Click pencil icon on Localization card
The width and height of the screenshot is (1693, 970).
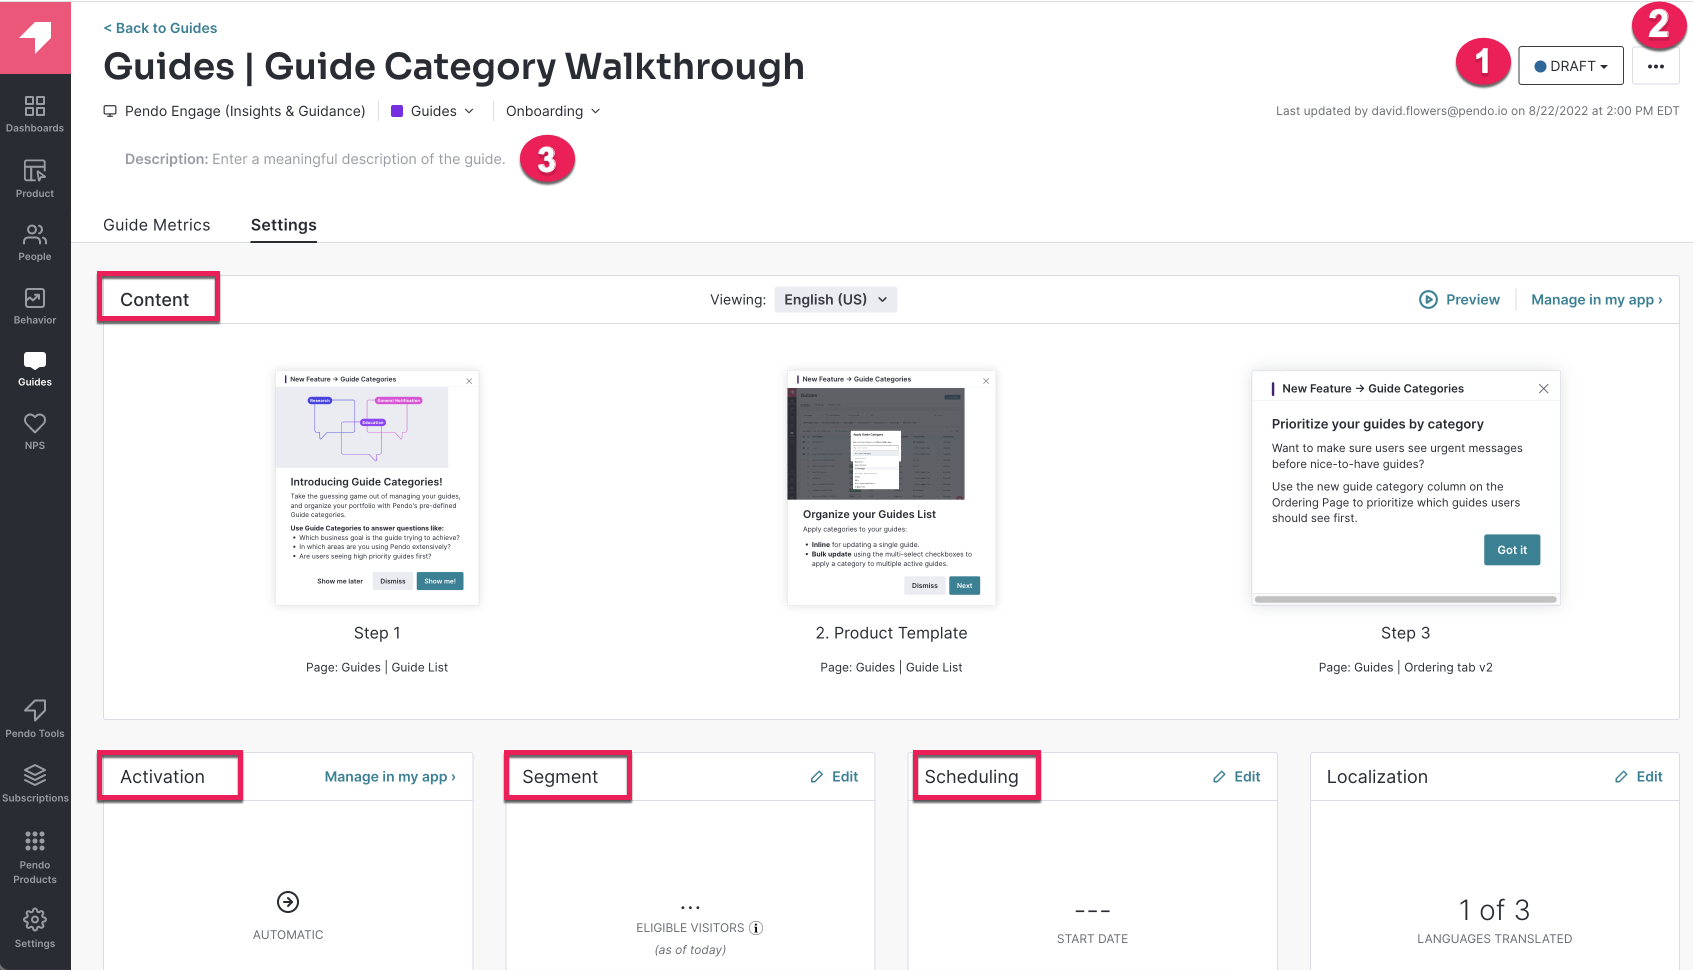tap(1621, 777)
